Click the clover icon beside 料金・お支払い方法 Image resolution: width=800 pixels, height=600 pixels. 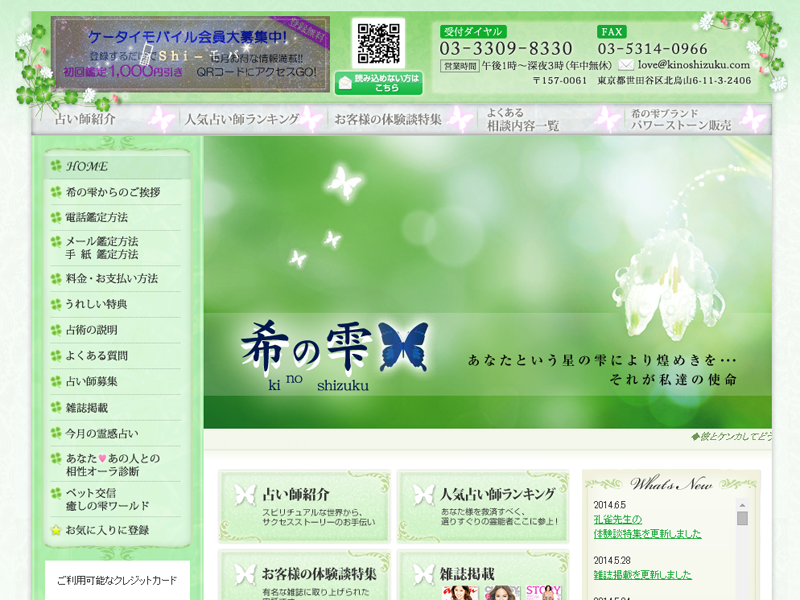click(x=56, y=279)
